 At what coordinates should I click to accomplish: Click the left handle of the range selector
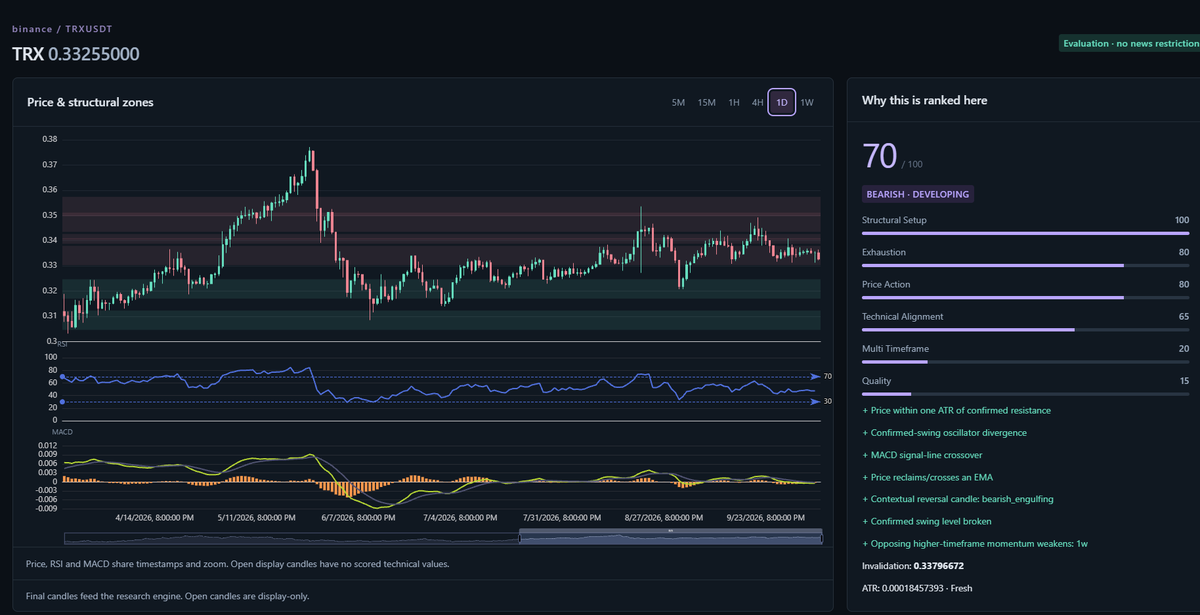(x=520, y=538)
